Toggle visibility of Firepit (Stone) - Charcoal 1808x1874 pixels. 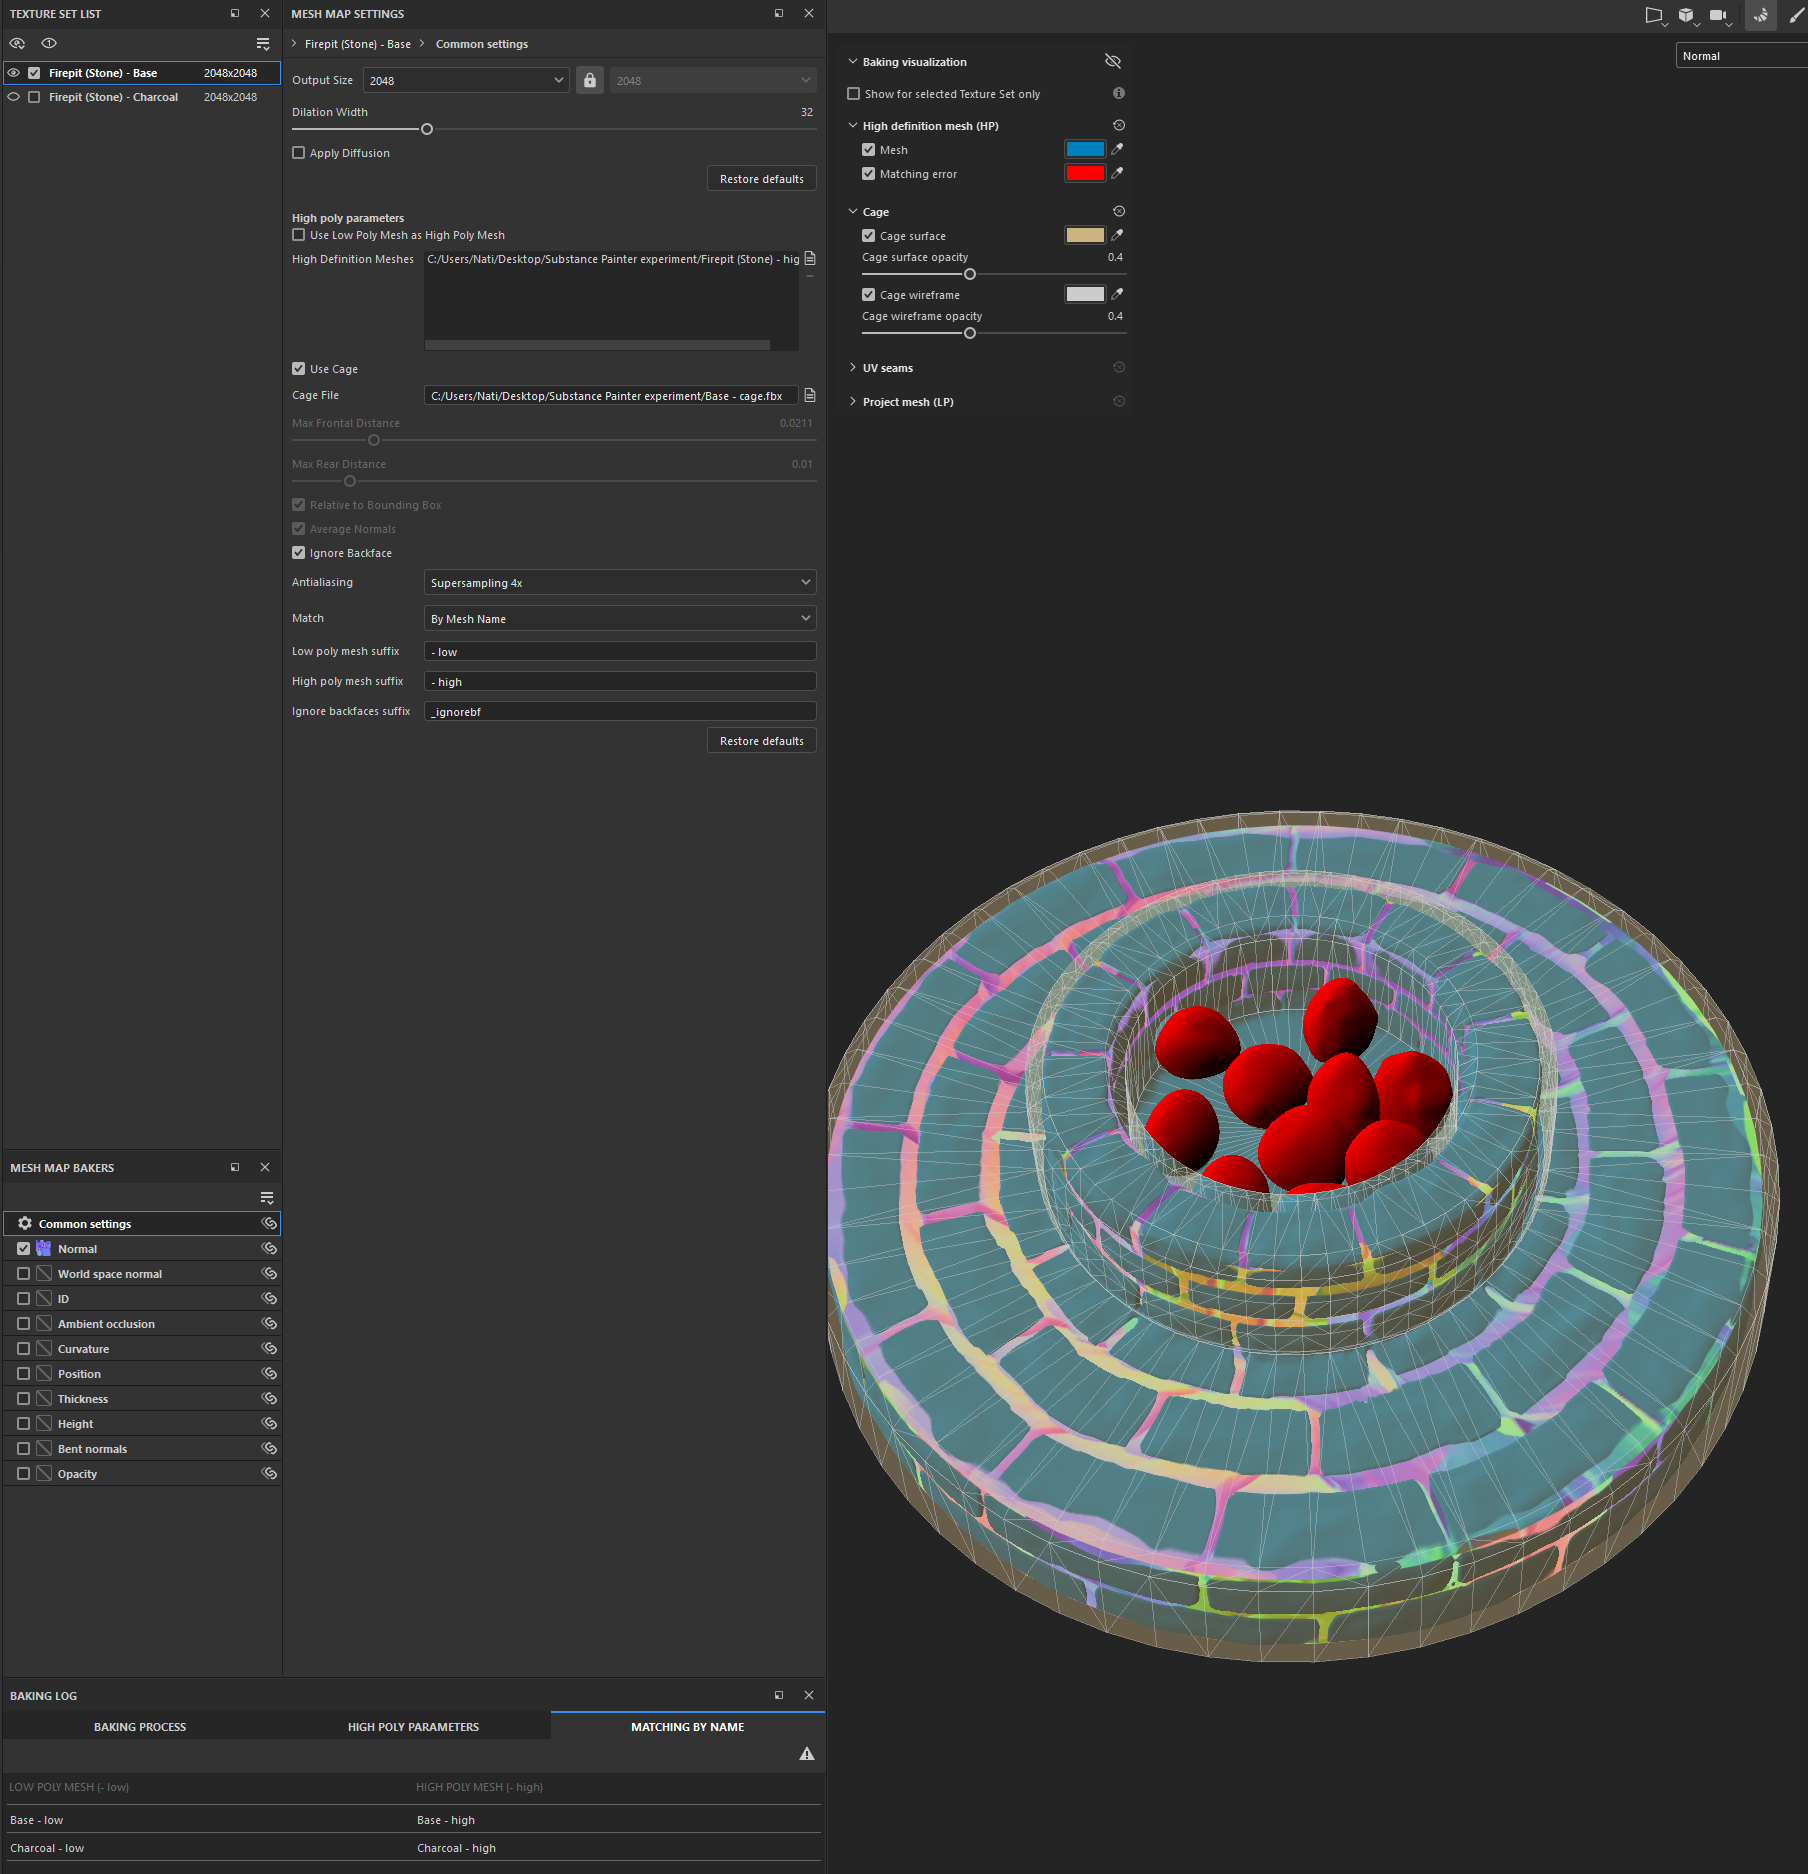click(13, 96)
